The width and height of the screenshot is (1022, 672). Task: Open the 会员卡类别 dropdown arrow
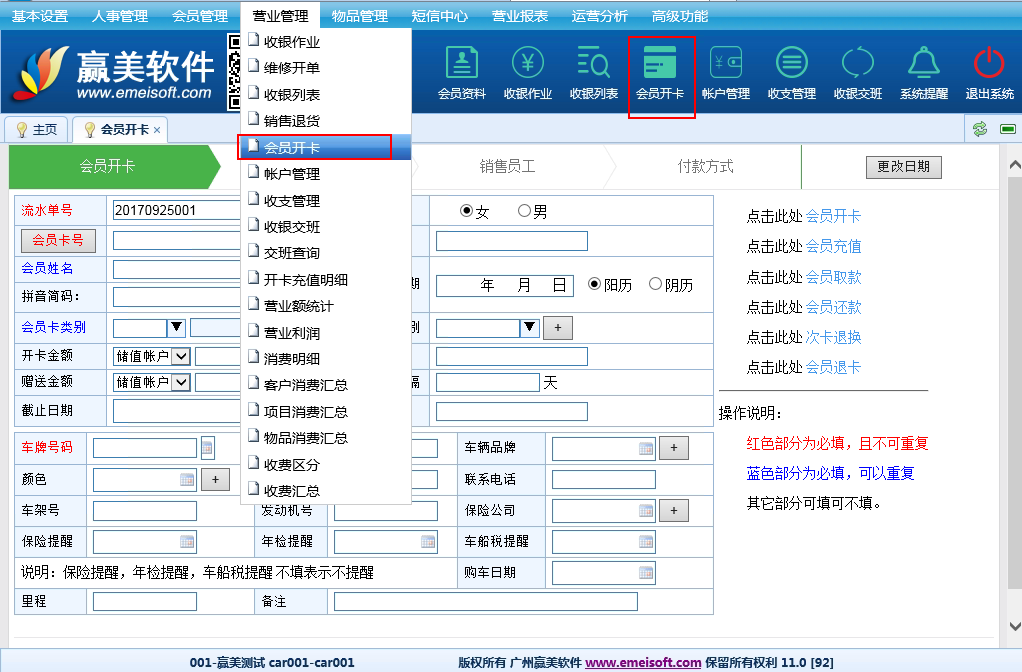[176, 327]
